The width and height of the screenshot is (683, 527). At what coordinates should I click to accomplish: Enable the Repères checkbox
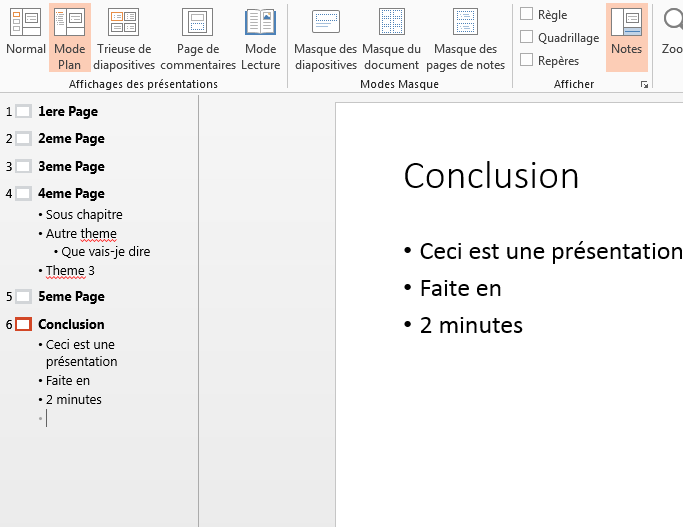click(527, 60)
